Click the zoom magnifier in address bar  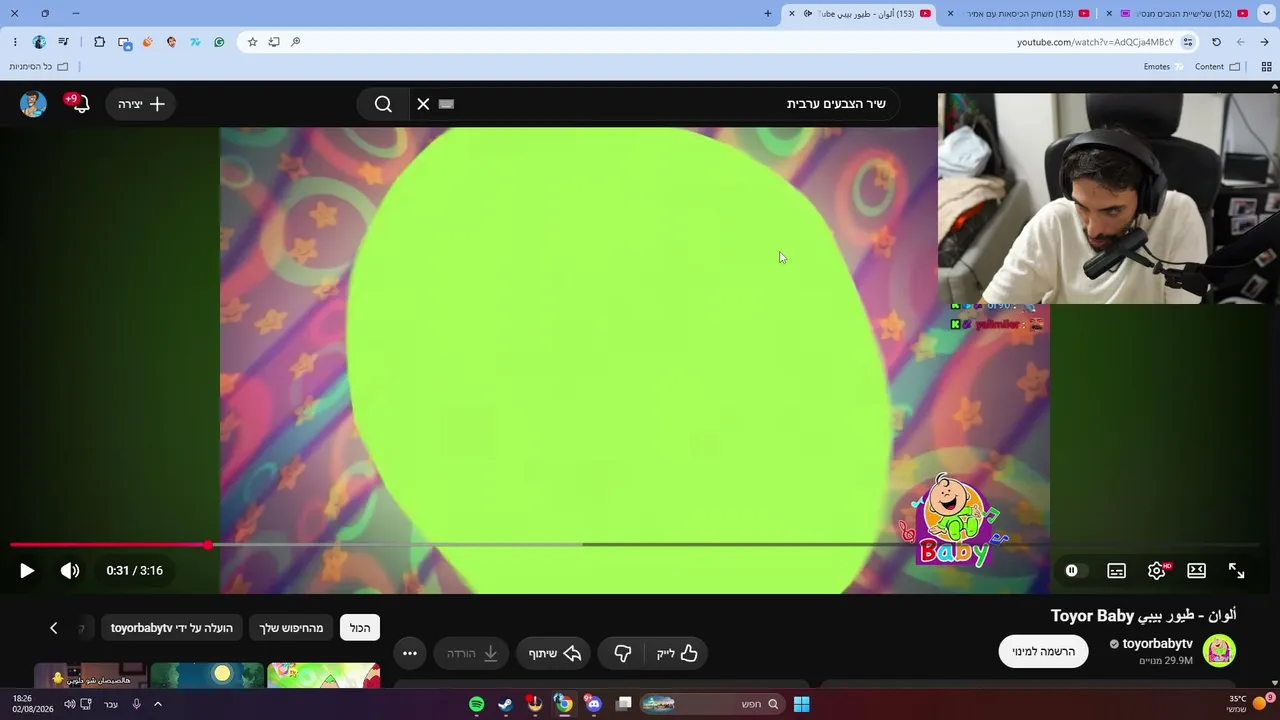click(x=296, y=42)
